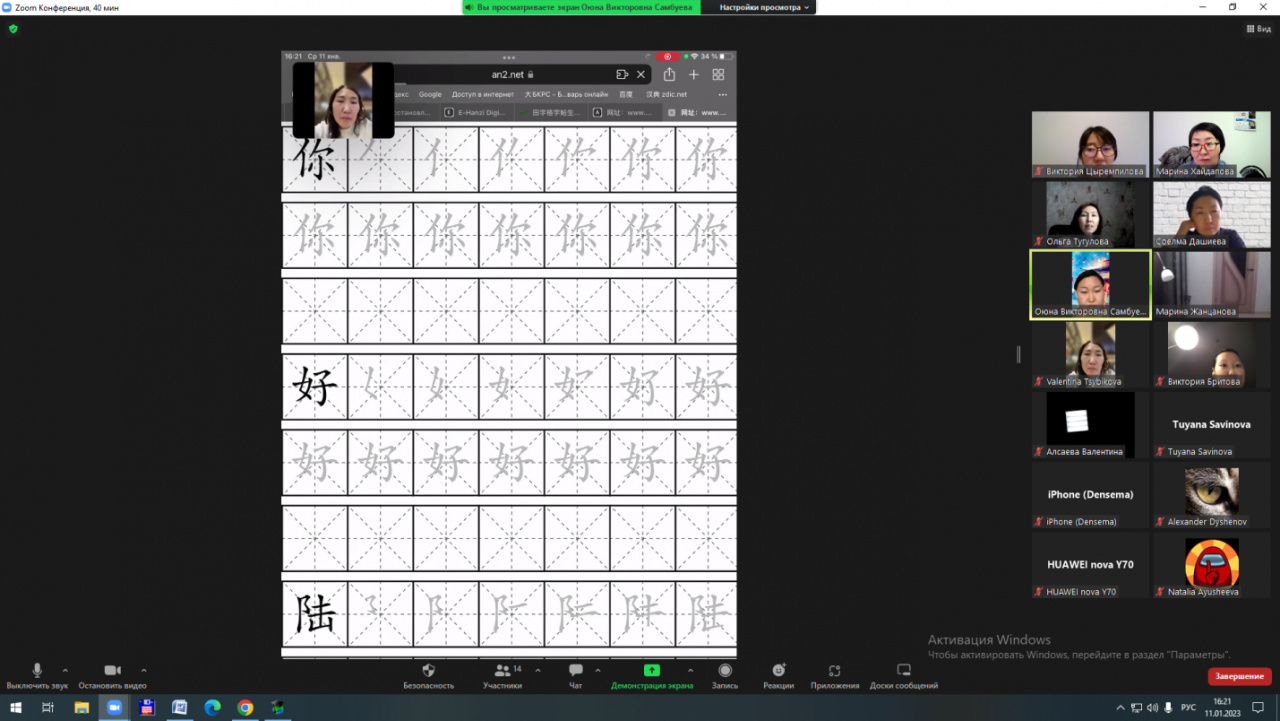Open the Security (Безопасность) shield icon
The image size is (1280, 721).
click(428, 671)
